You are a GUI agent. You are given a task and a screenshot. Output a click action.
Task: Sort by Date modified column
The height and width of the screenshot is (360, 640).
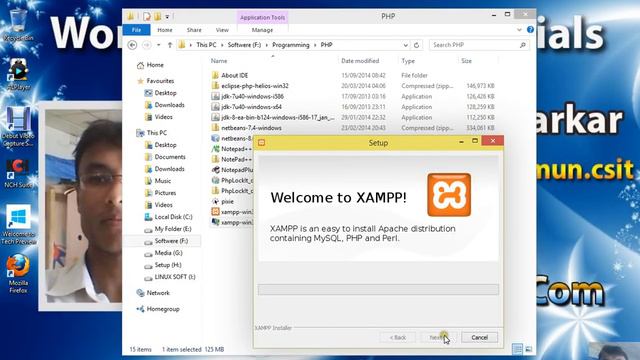tap(360, 61)
